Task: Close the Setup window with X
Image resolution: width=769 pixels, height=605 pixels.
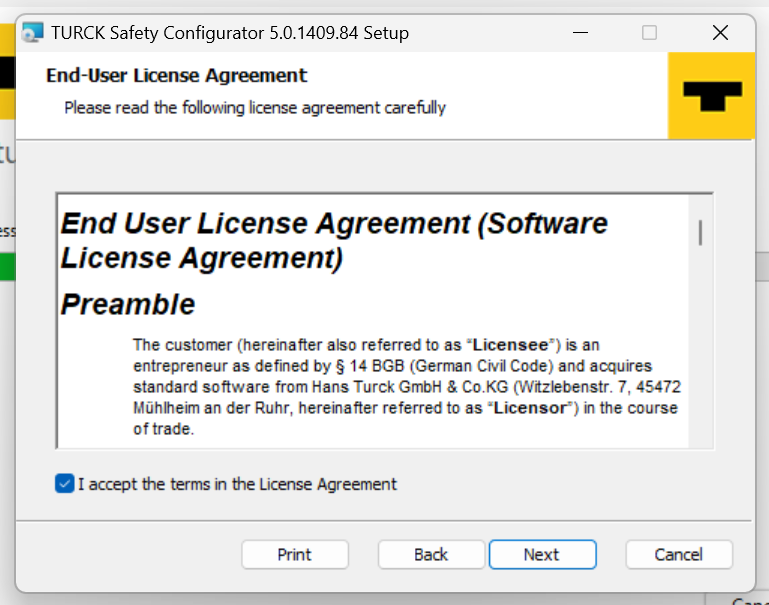Action: (x=720, y=33)
